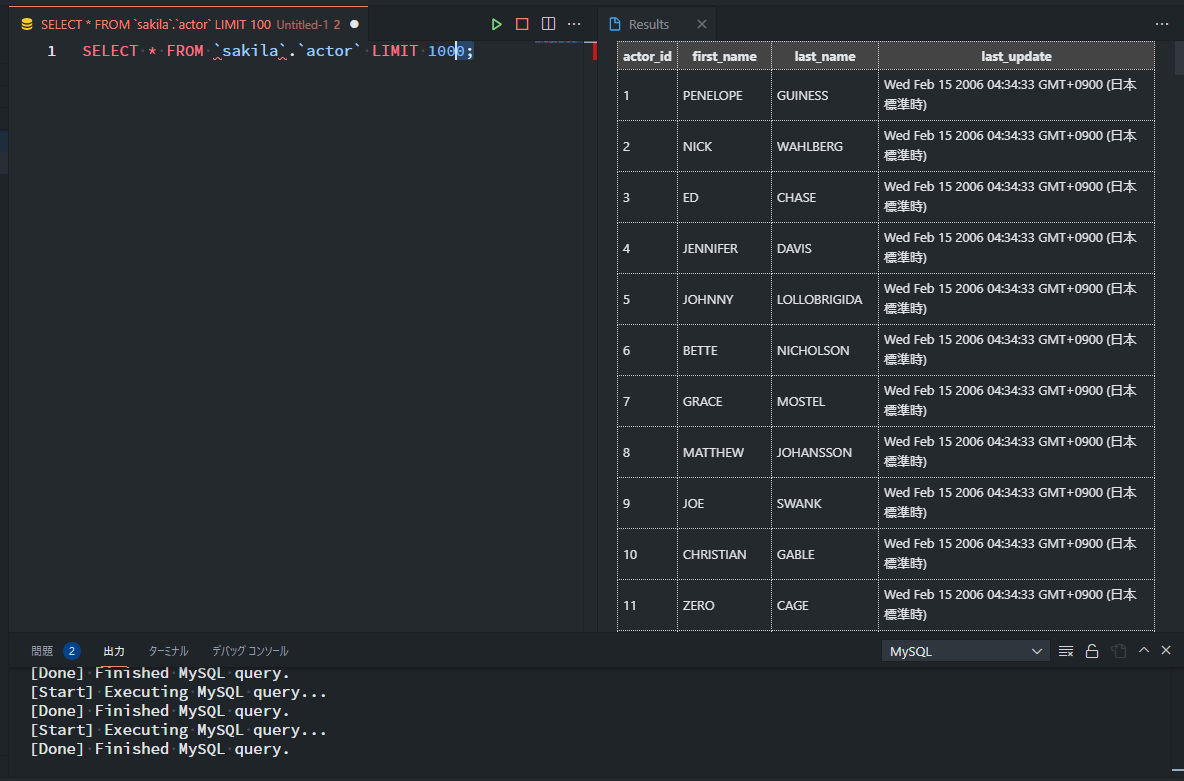
Task: Select the GRACE cell
Action: click(x=724, y=401)
